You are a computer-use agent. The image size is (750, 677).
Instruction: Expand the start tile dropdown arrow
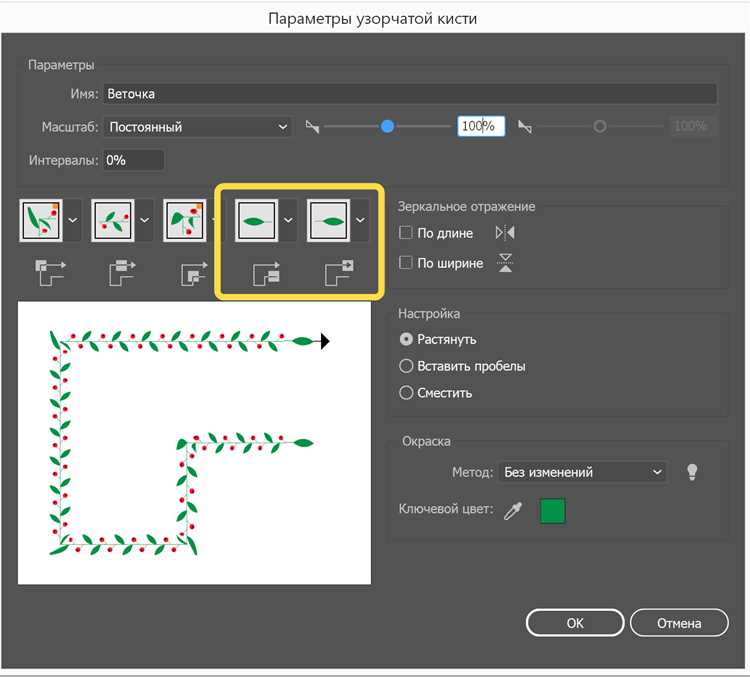tap(288, 220)
